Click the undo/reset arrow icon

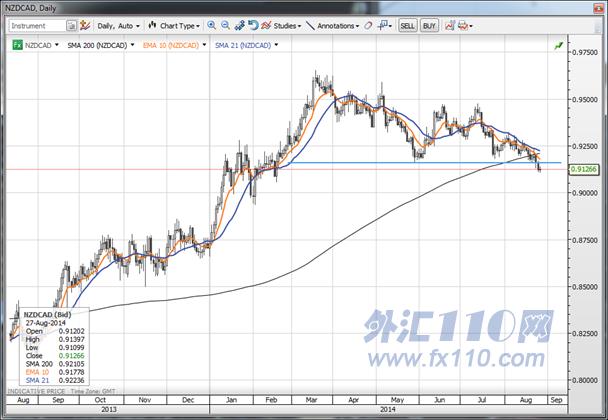click(x=253, y=26)
